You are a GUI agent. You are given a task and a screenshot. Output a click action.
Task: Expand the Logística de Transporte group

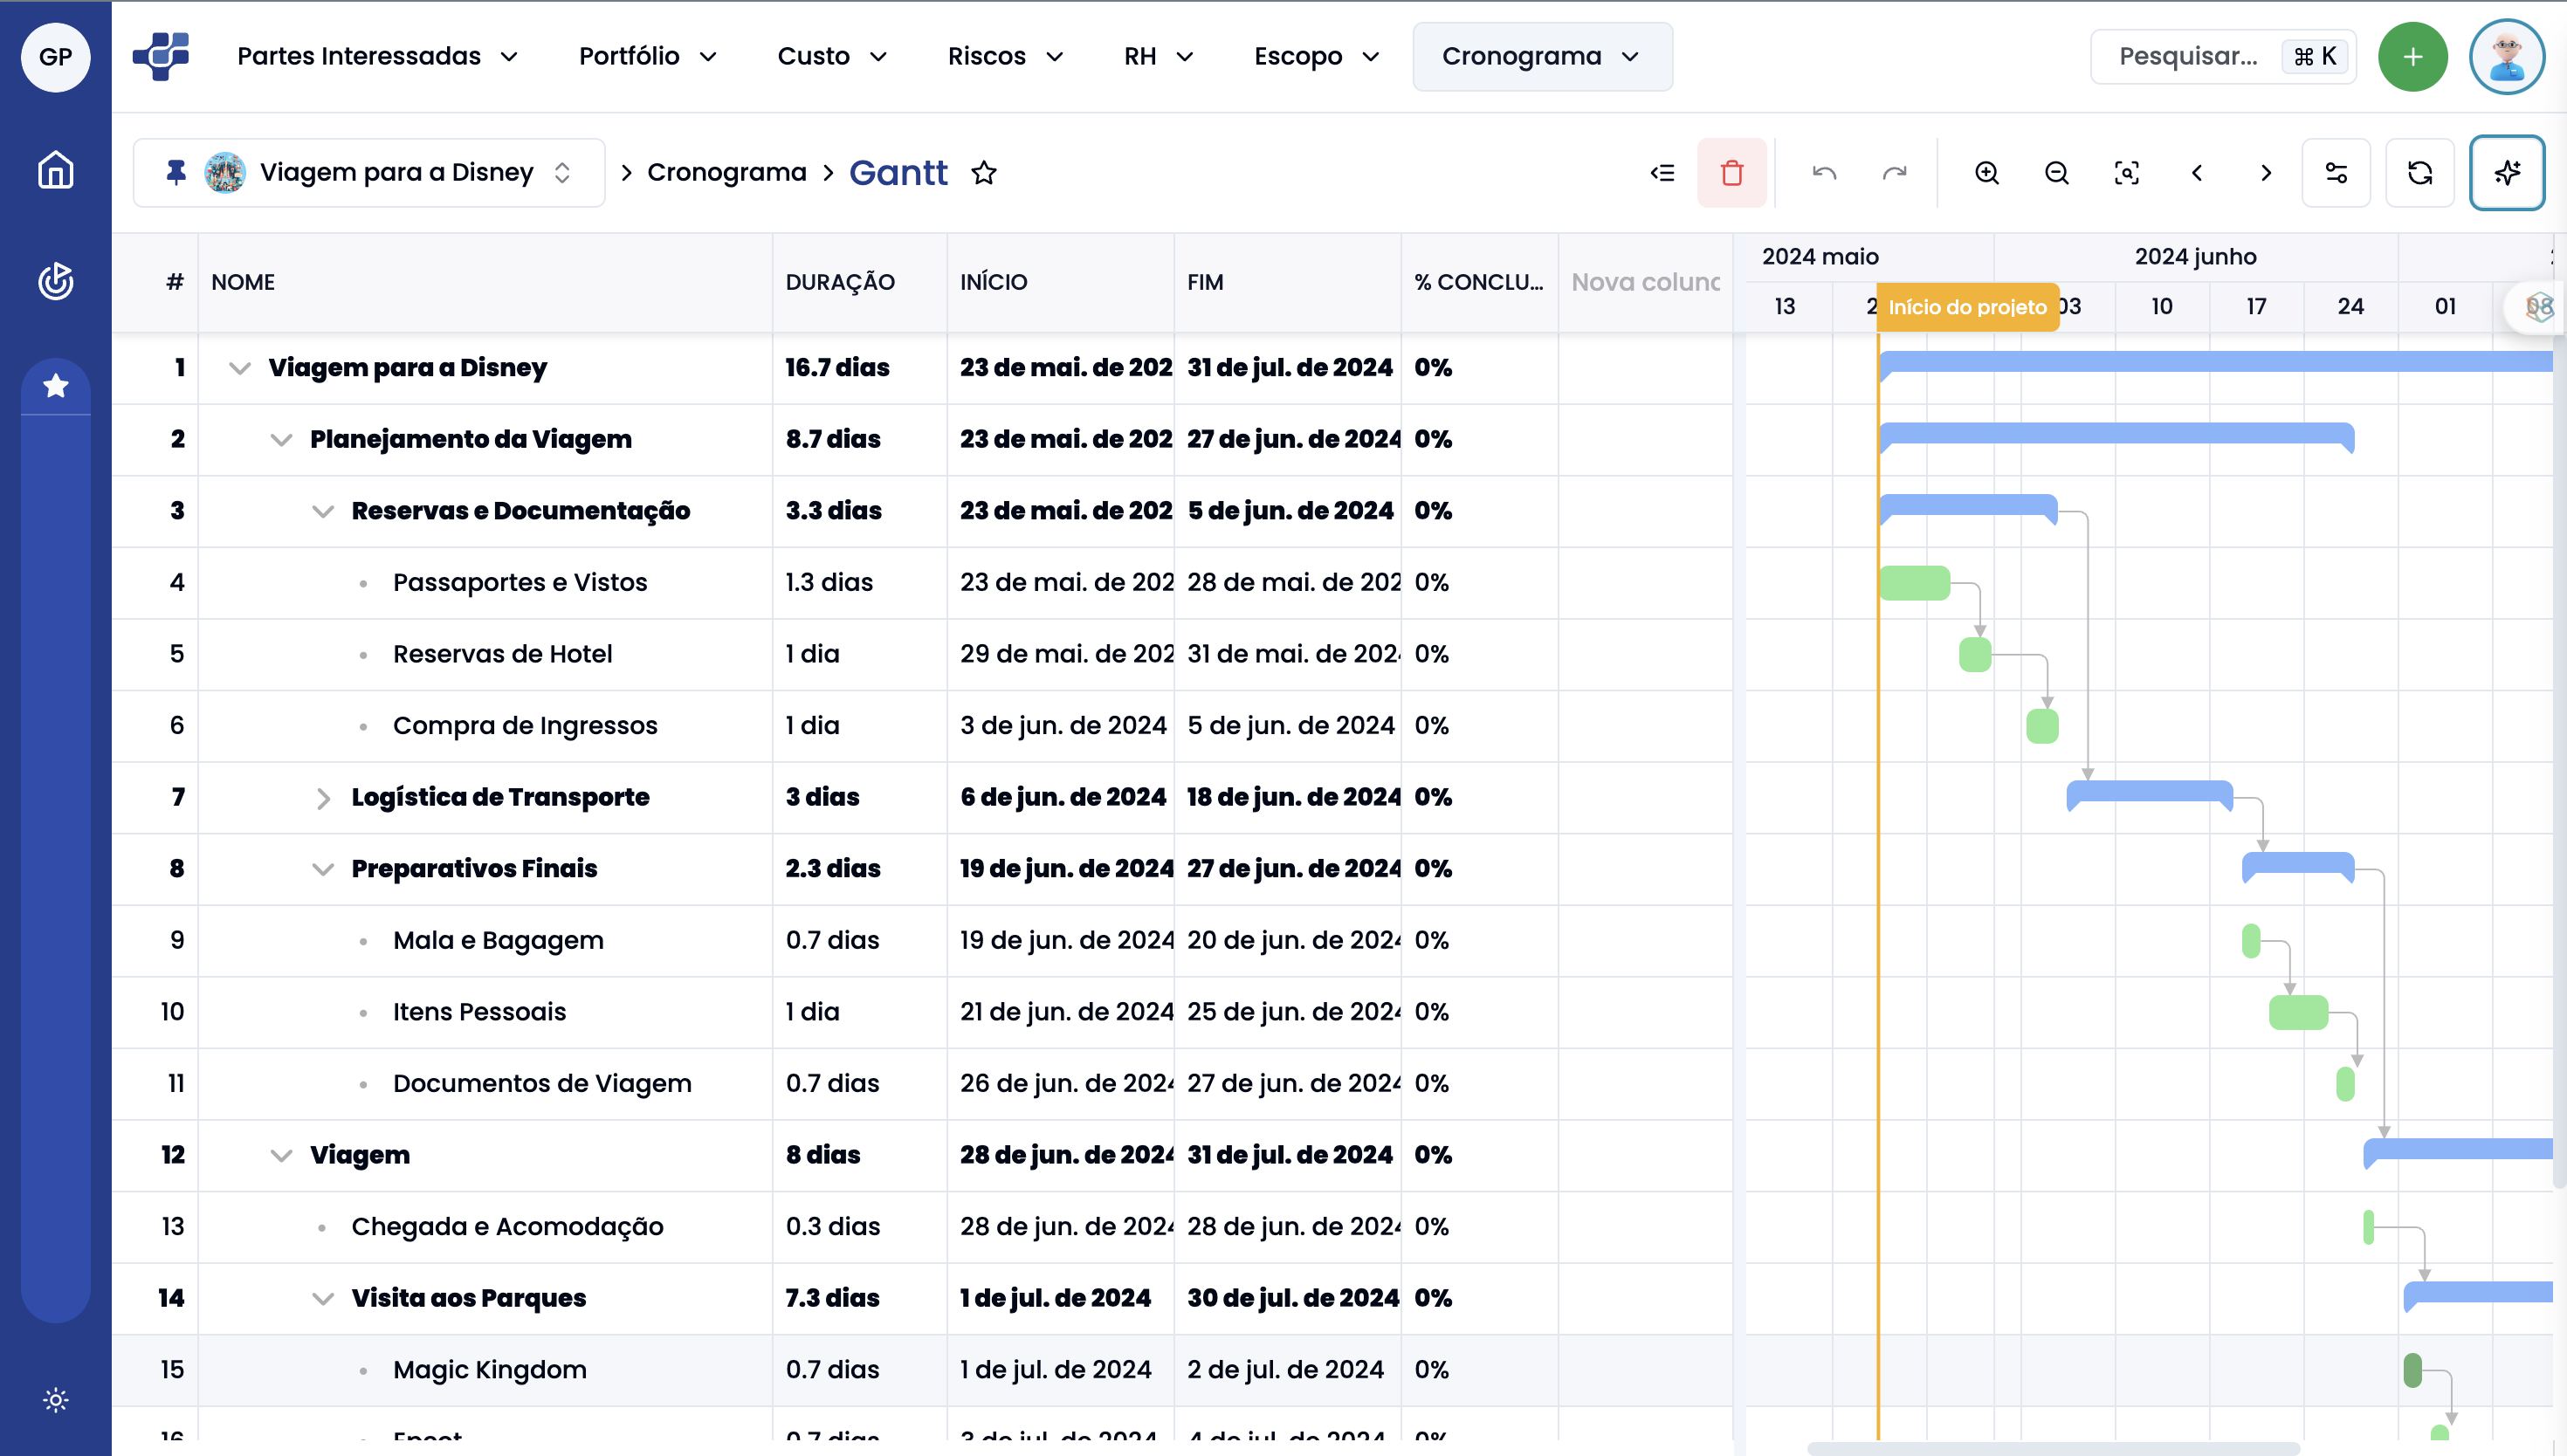pyautogui.click(x=322, y=797)
